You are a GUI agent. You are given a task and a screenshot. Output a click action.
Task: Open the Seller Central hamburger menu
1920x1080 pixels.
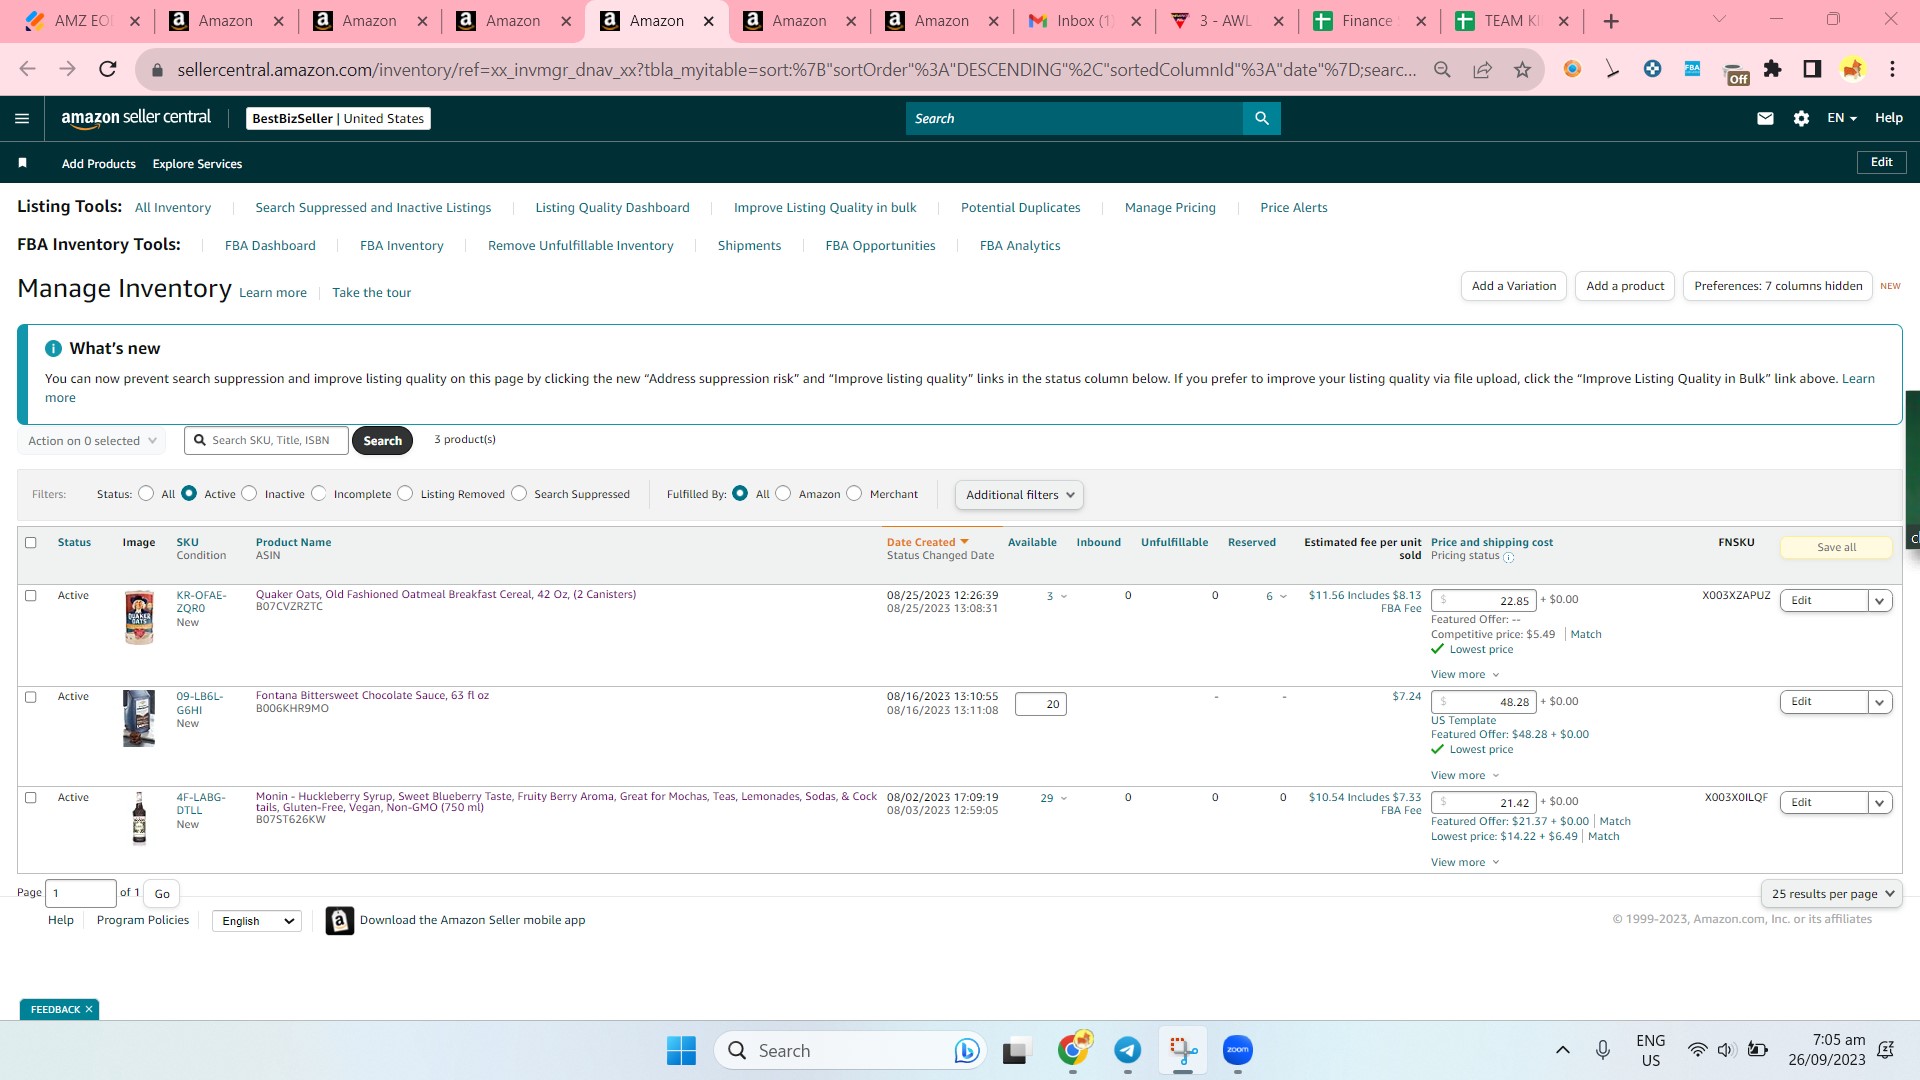coord(22,118)
